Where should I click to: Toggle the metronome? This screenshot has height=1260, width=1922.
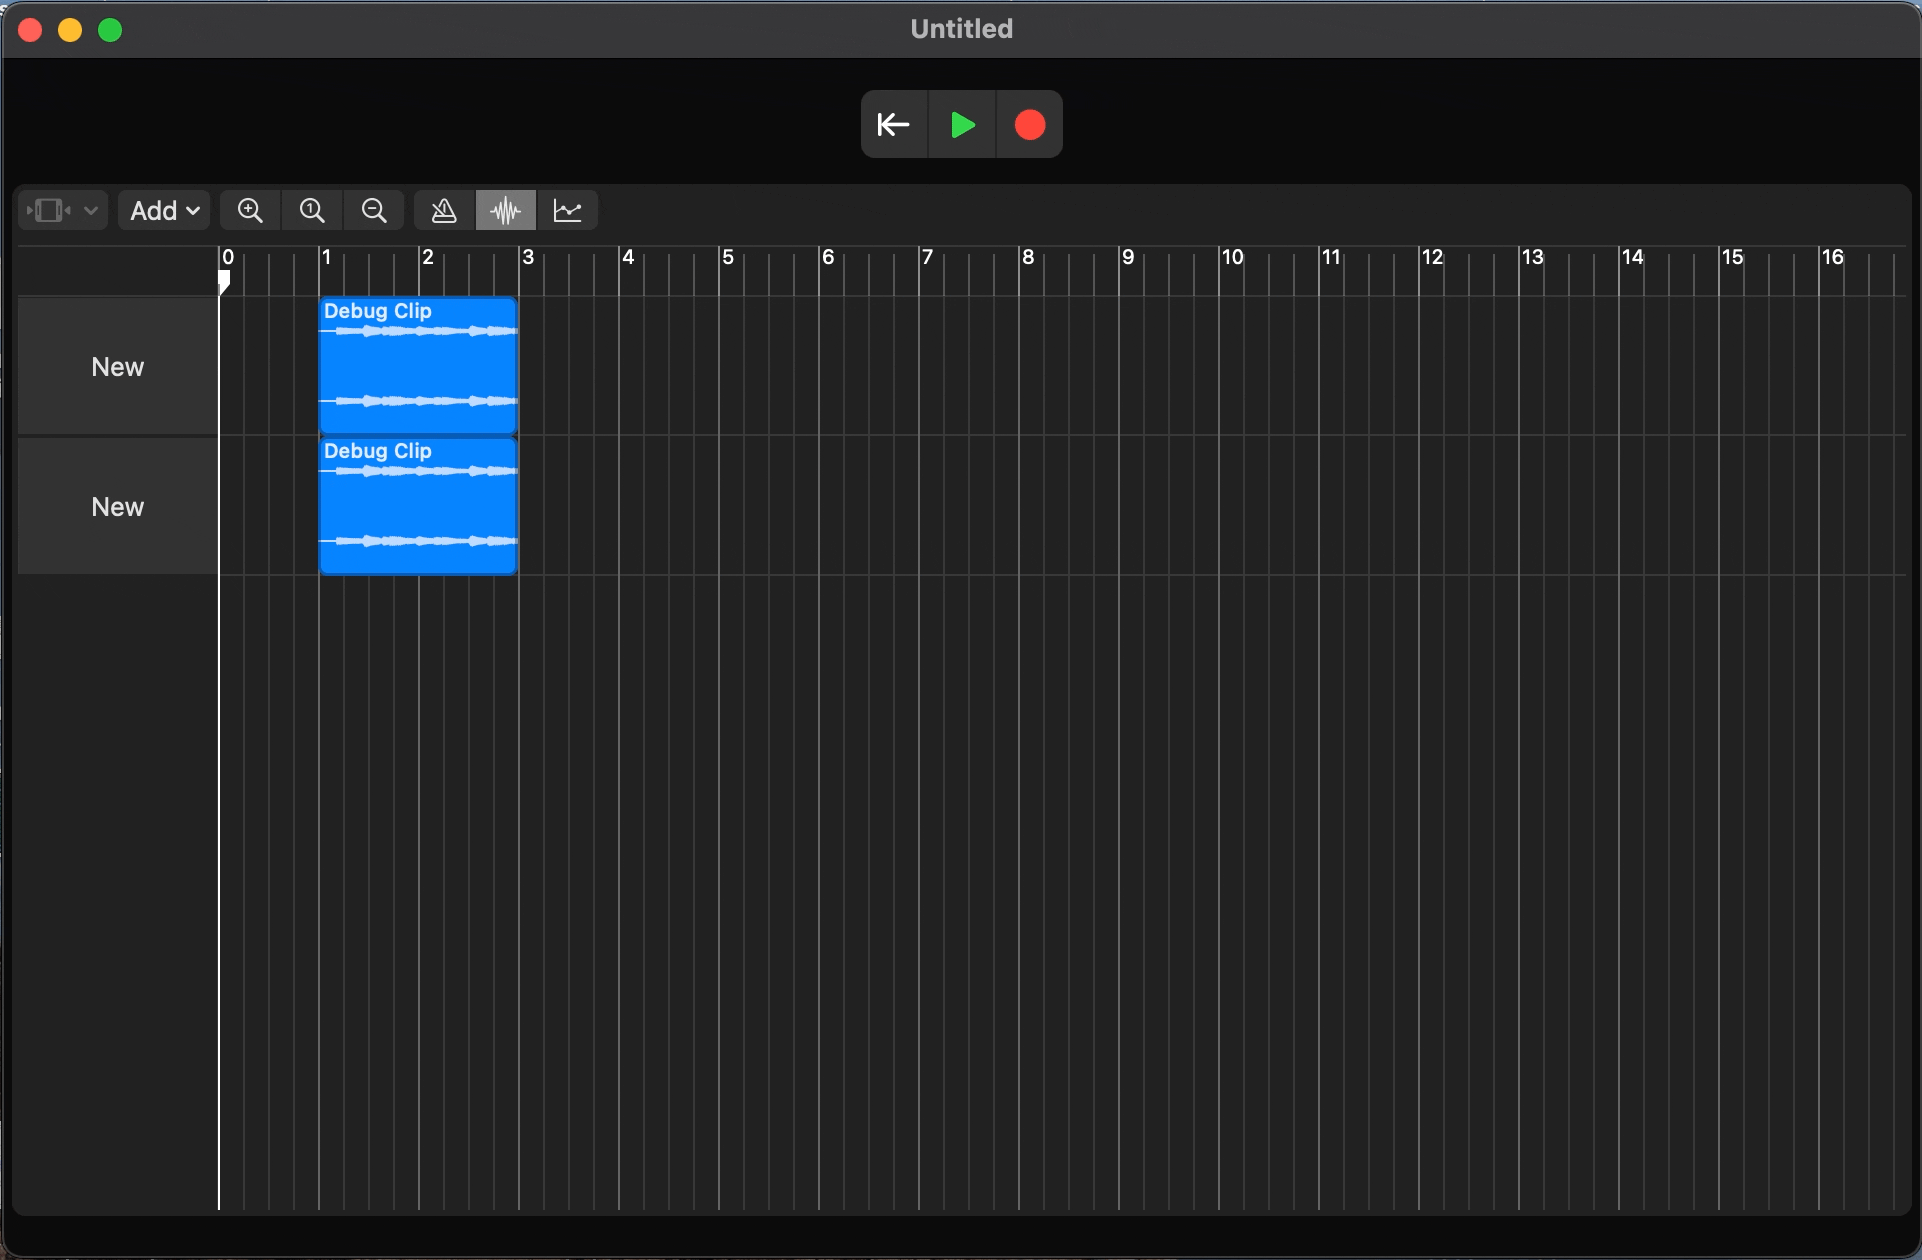[444, 211]
